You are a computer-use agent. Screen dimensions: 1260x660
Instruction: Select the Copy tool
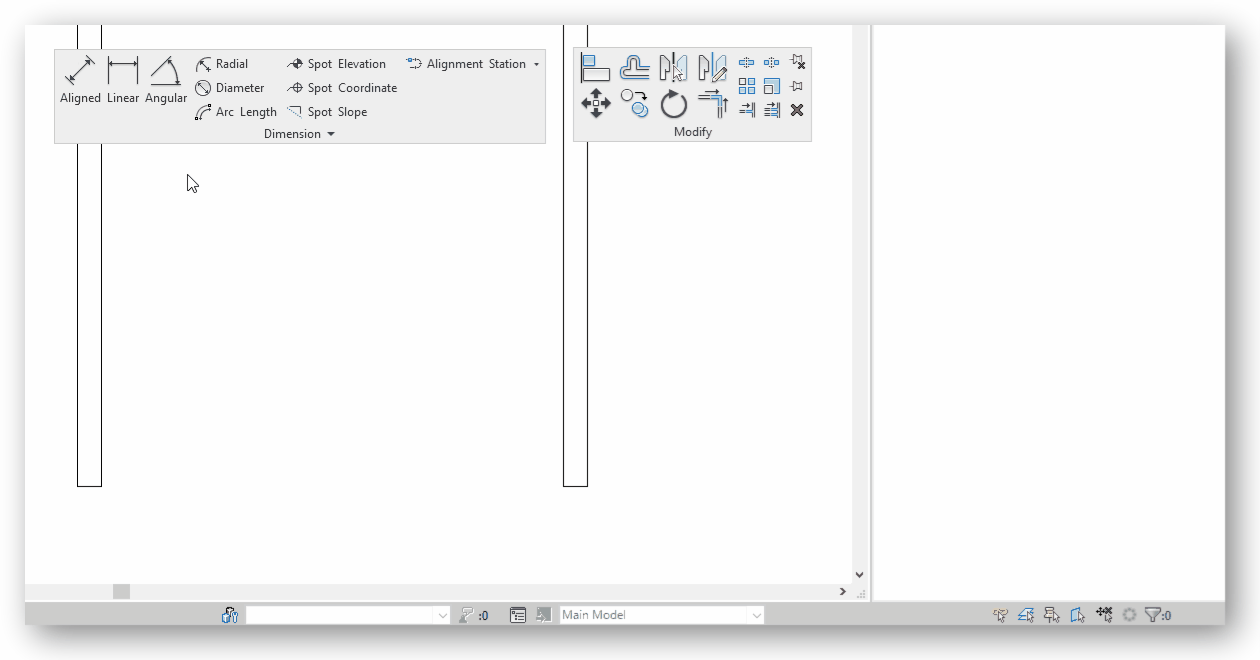tap(636, 102)
